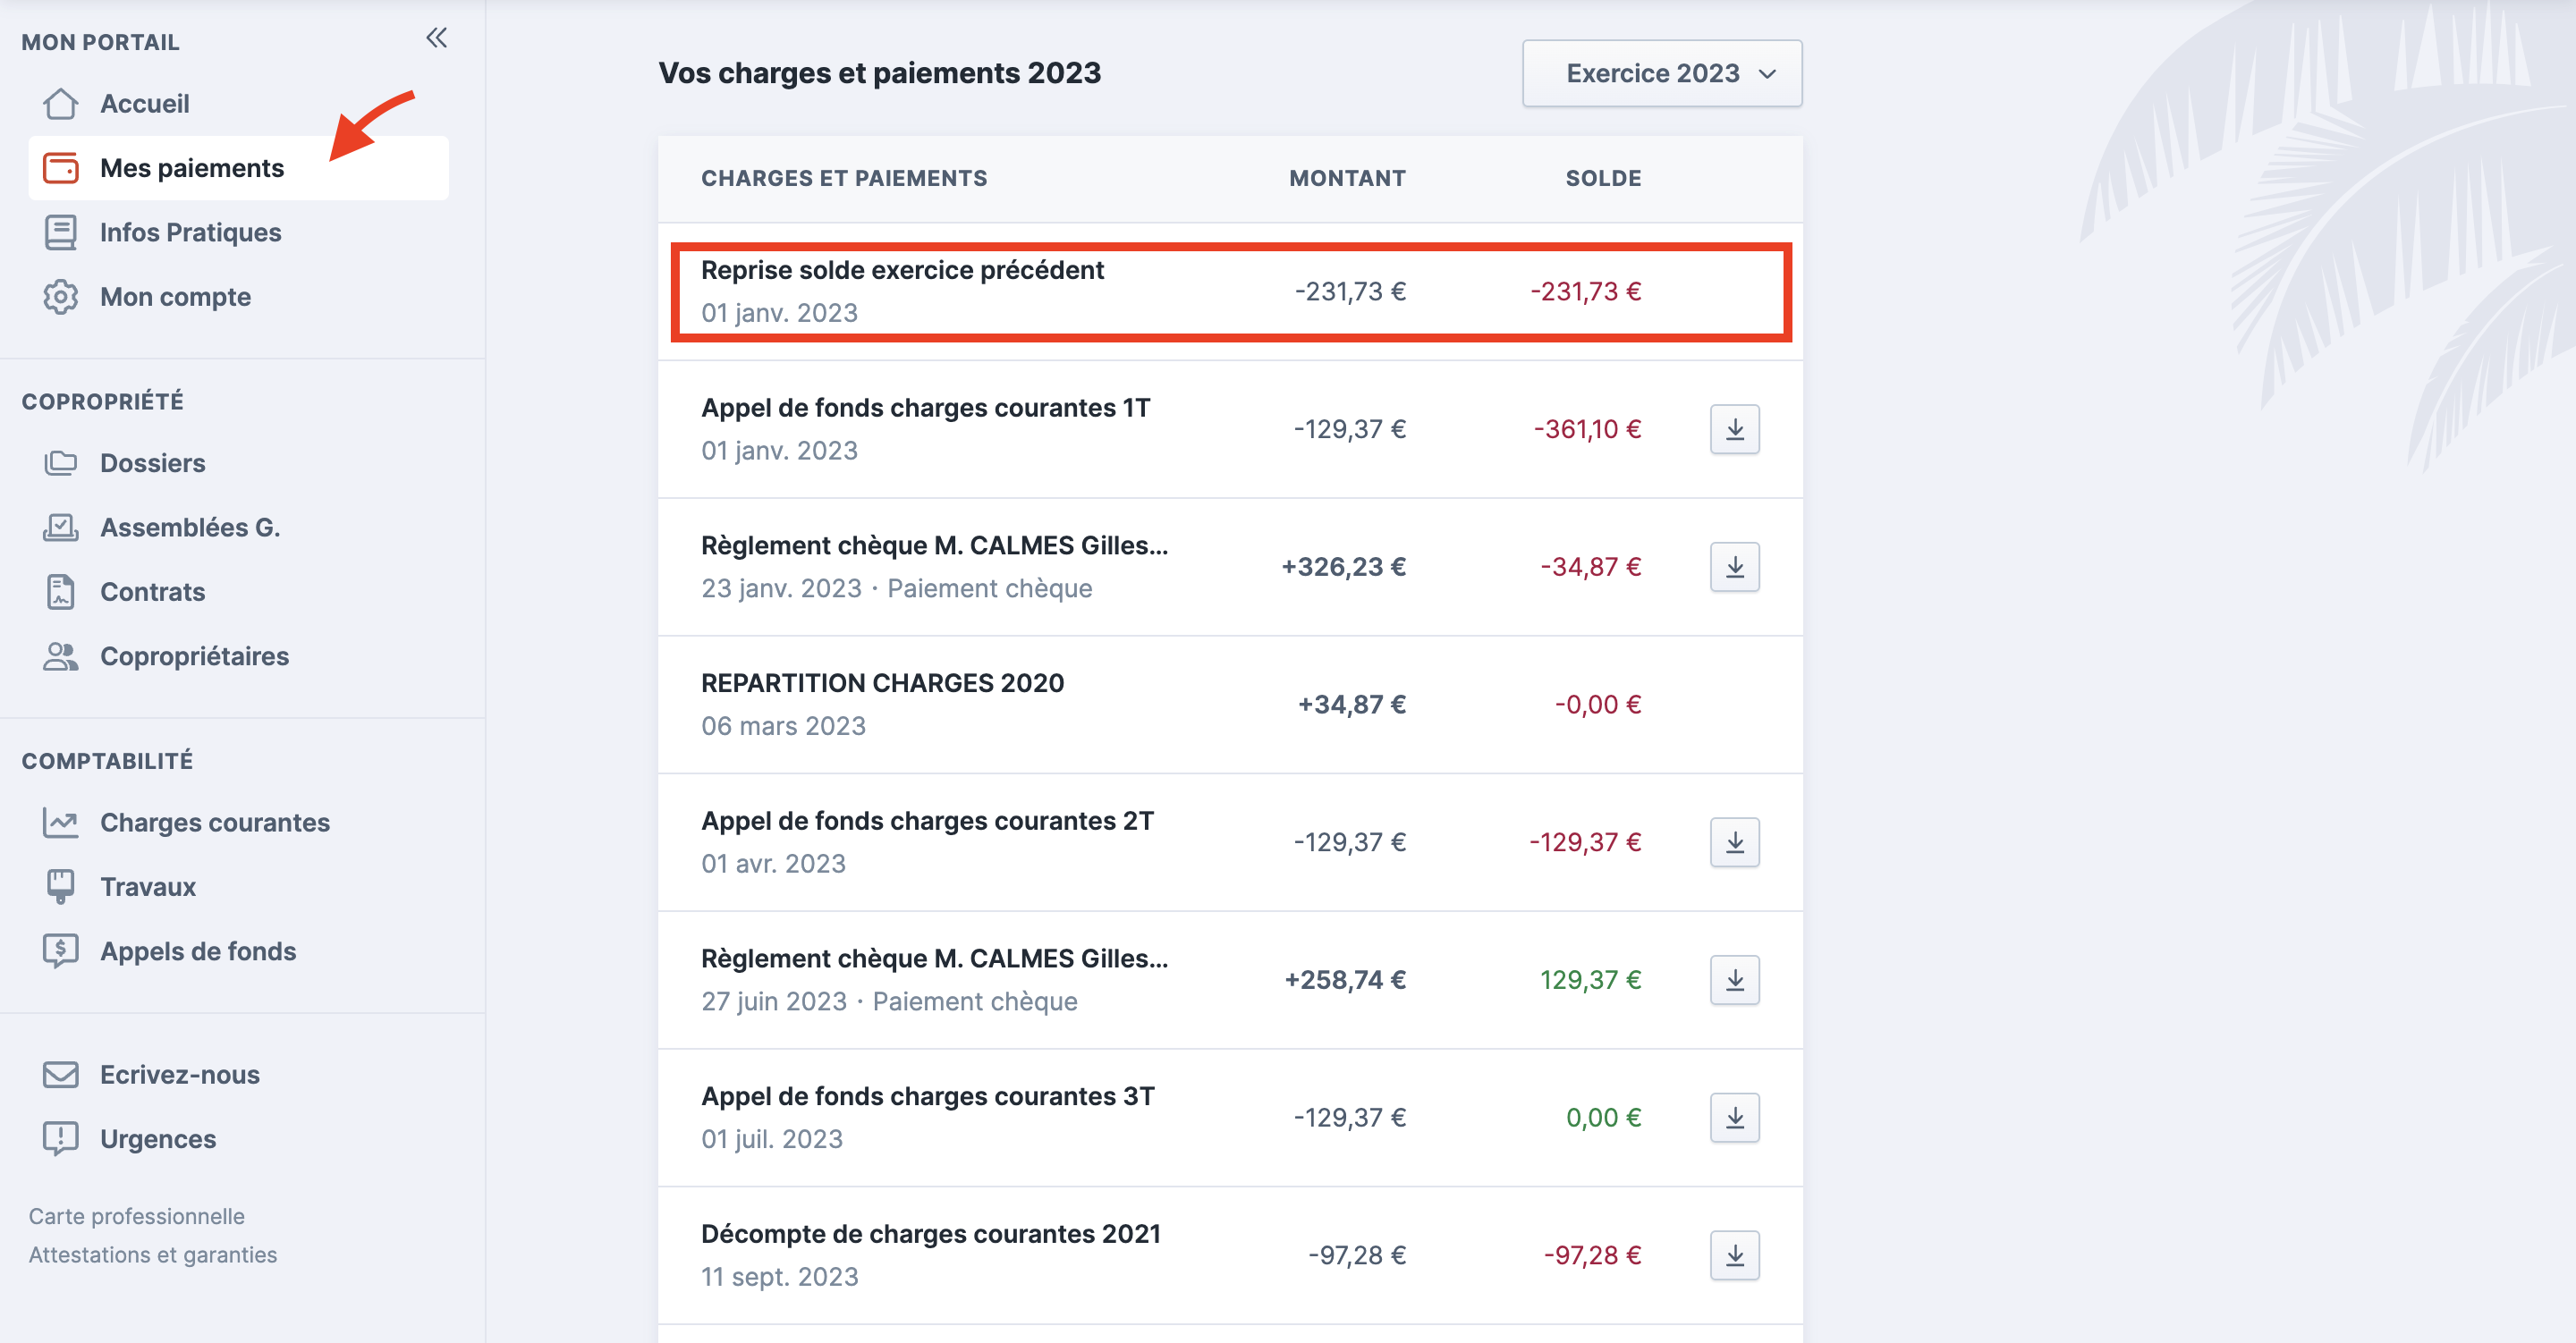Click the Dossiers folder icon
This screenshot has height=1343, width=2576.
click(61, 463)
